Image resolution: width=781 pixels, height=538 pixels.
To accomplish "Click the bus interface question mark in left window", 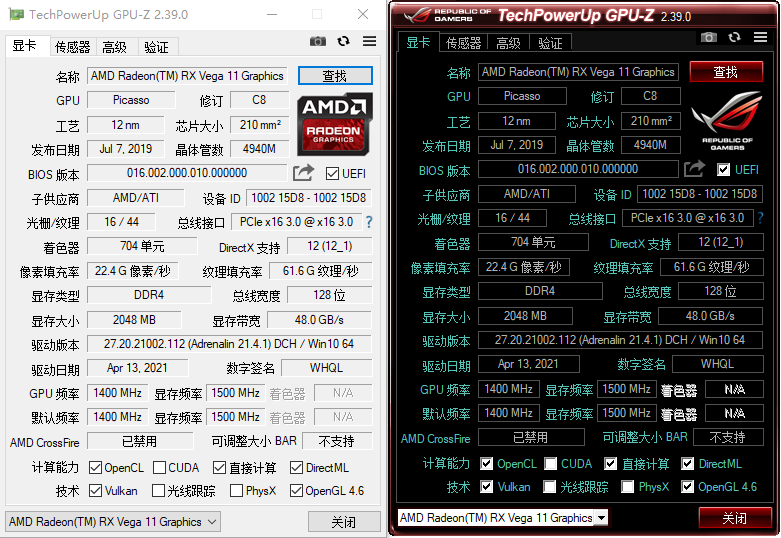I will [x=369, y=222].
